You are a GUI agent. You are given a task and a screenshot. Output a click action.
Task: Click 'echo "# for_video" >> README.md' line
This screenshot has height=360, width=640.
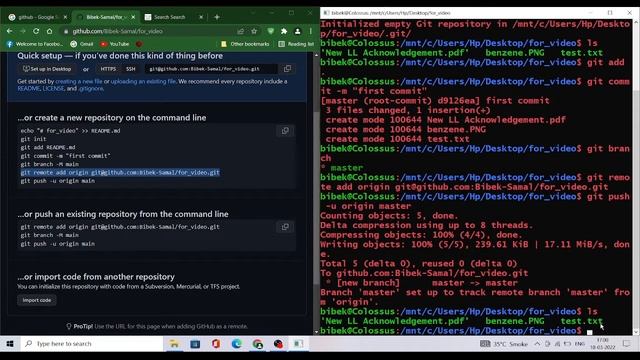70,131
